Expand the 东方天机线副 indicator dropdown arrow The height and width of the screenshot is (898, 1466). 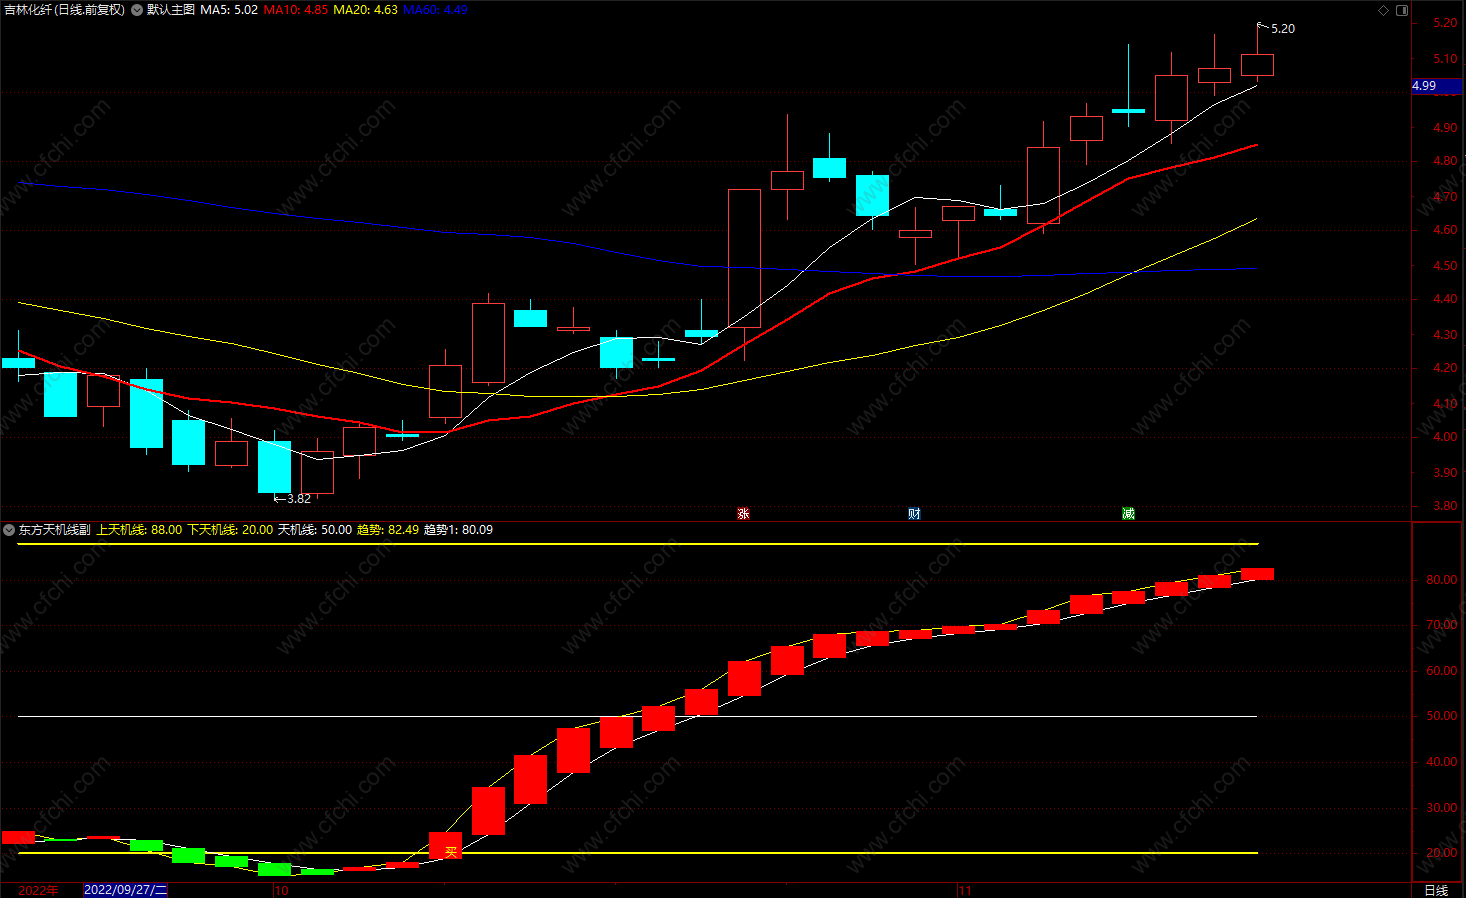[9, 530]
